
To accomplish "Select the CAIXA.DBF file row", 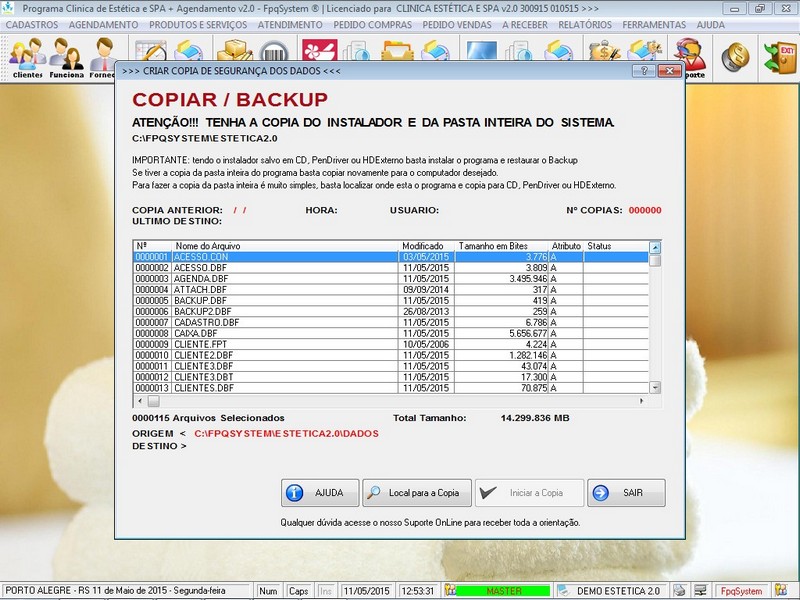I will [391, 333].
